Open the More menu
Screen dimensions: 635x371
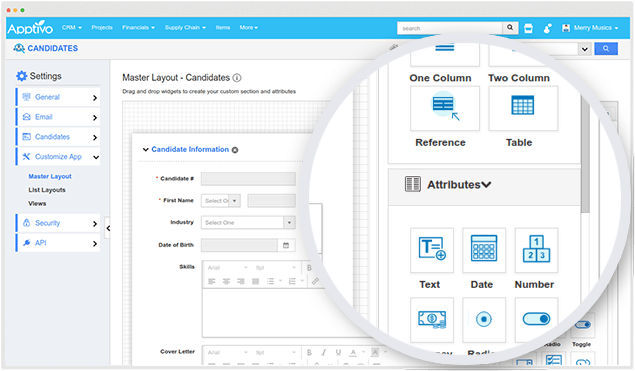249,28
